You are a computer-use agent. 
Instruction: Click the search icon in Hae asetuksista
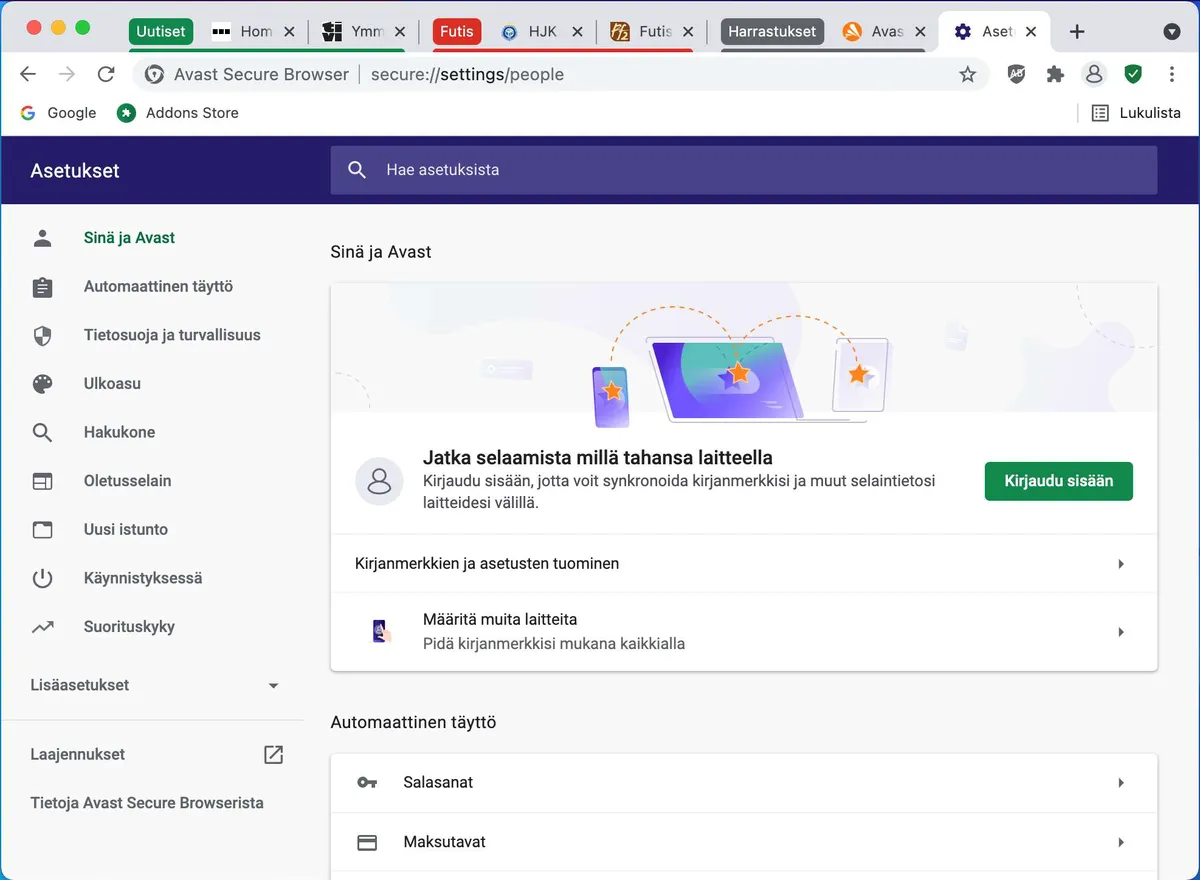[357, 170]
